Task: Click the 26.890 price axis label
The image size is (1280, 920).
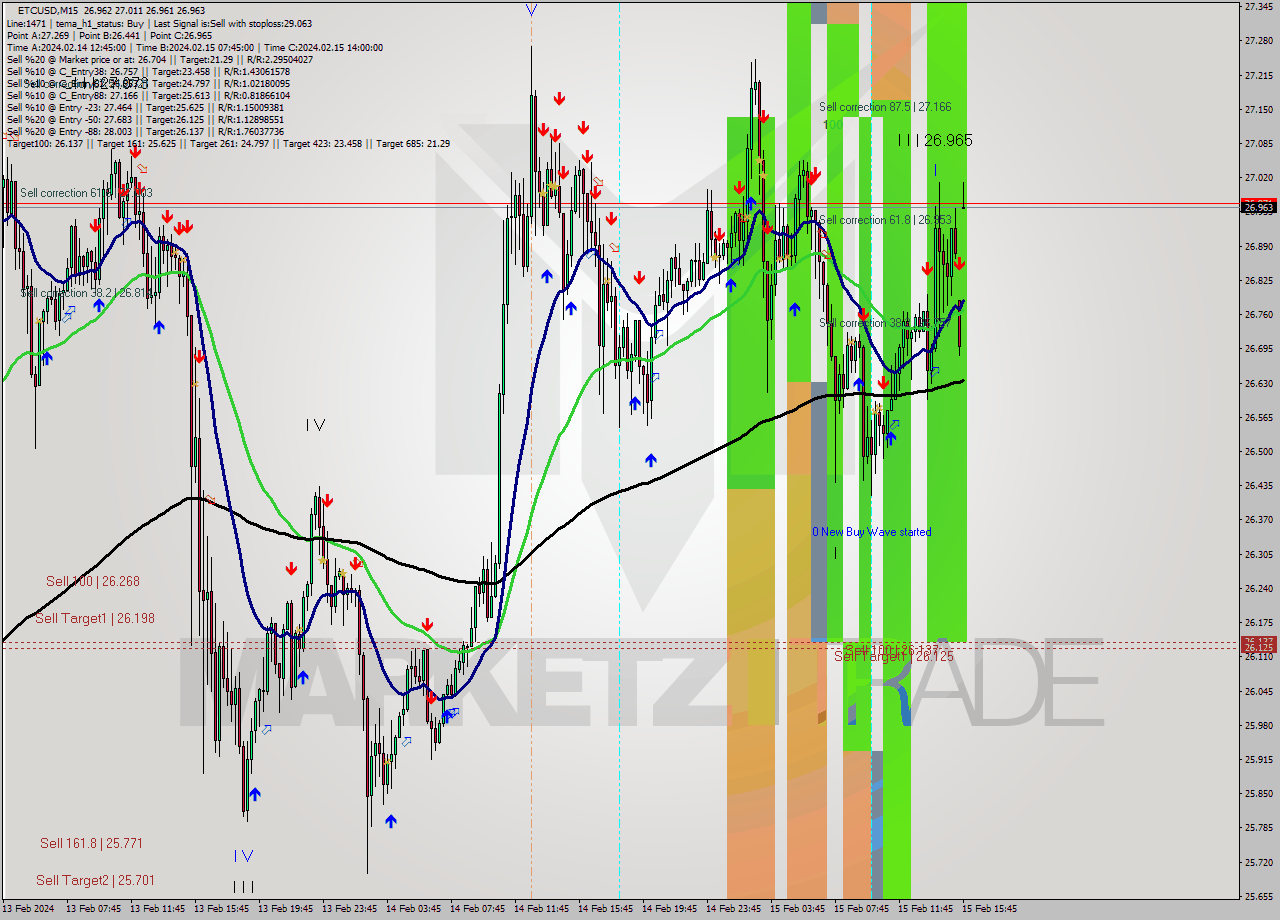Action: (x=1258, y=246)
